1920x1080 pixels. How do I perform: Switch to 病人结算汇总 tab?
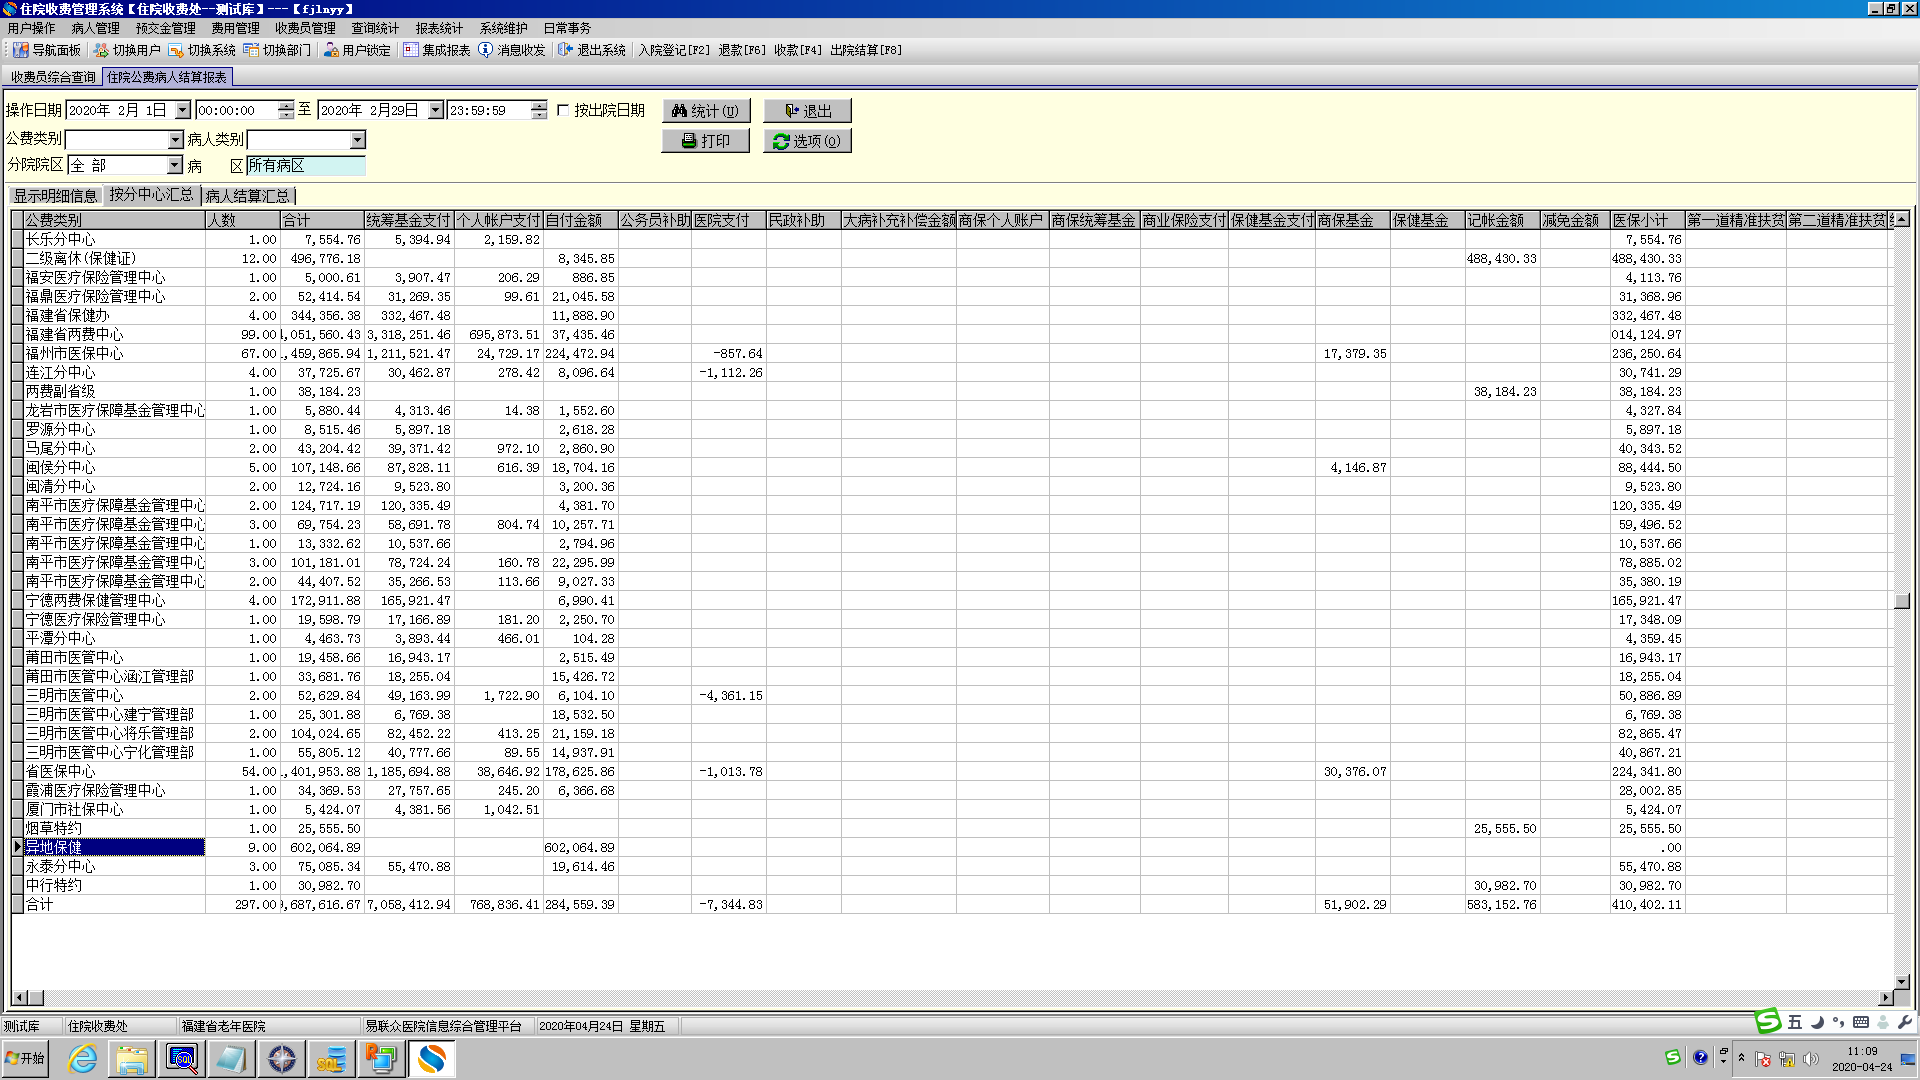click(247, 196)
